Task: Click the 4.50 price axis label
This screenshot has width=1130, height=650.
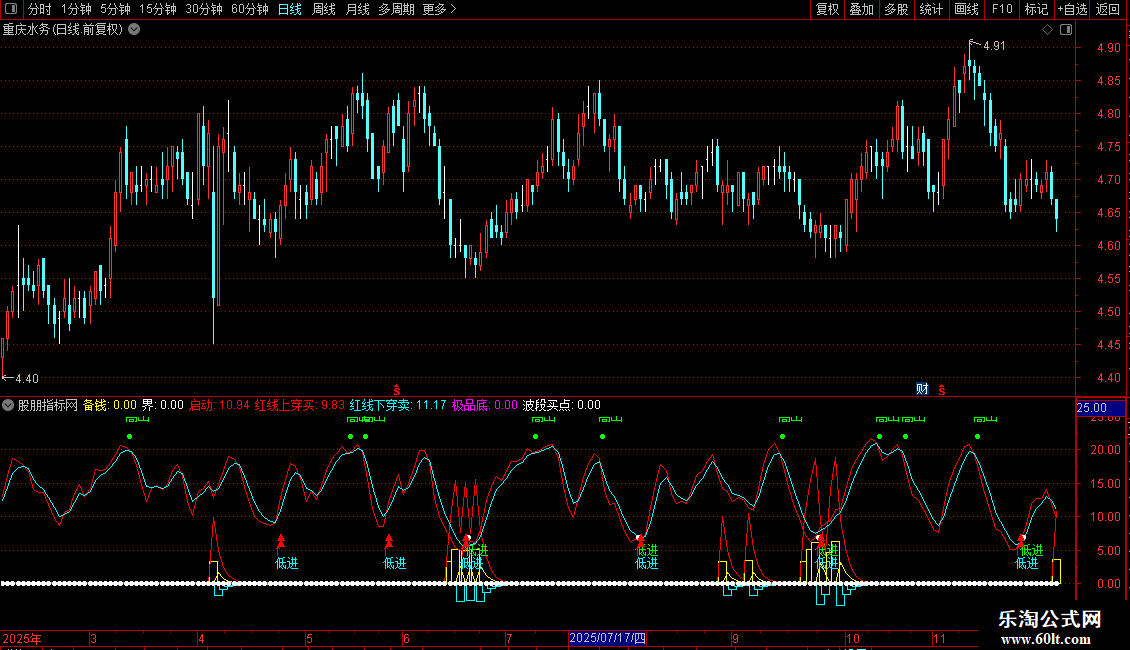Action: point(1108,312)
